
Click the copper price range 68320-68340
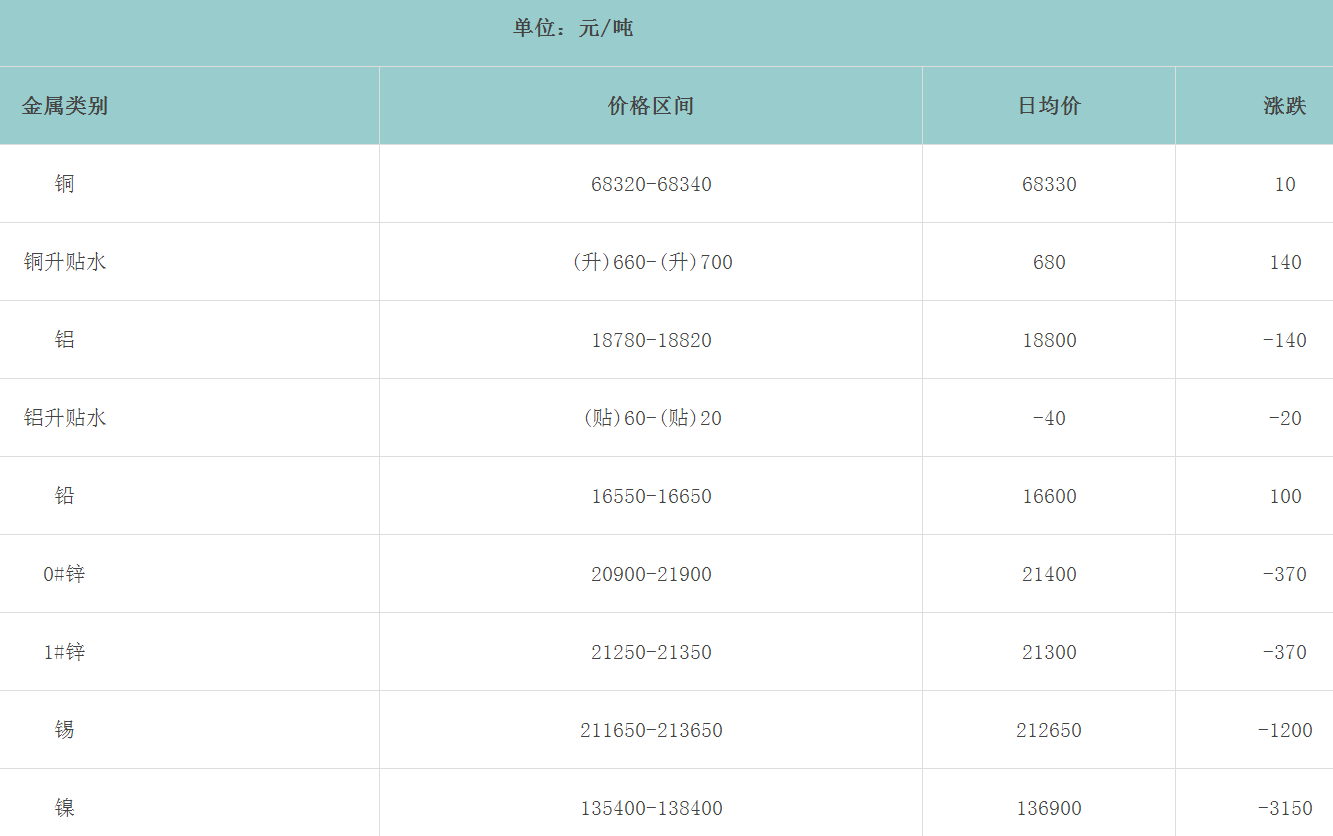click(x=651, y=184)
